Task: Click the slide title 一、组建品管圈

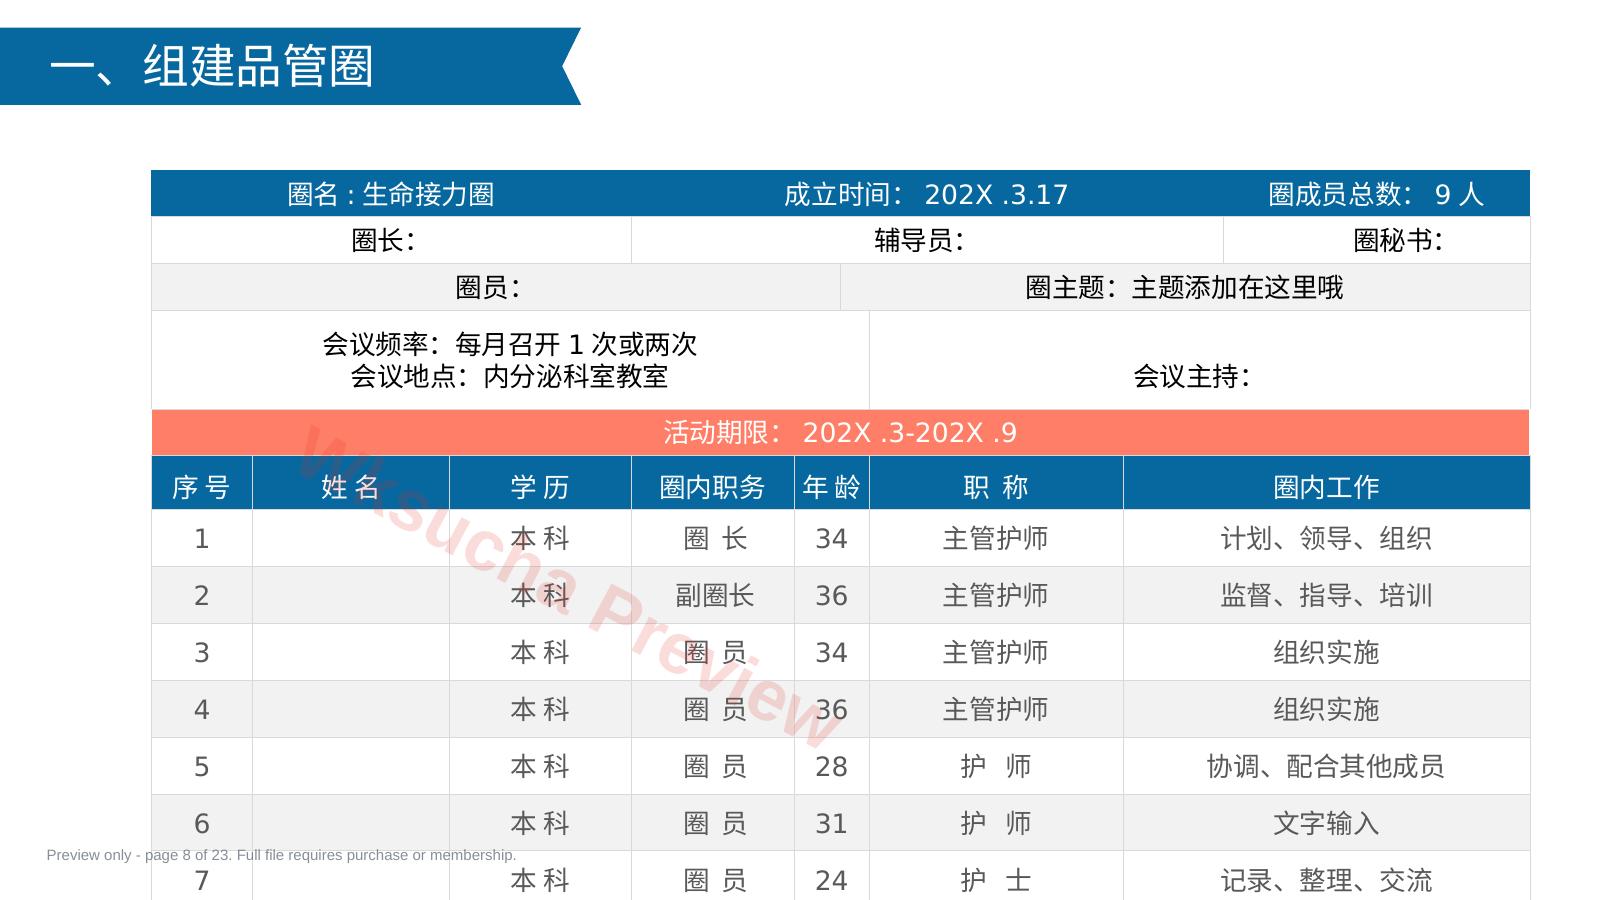Action: (x=211, y=66)
